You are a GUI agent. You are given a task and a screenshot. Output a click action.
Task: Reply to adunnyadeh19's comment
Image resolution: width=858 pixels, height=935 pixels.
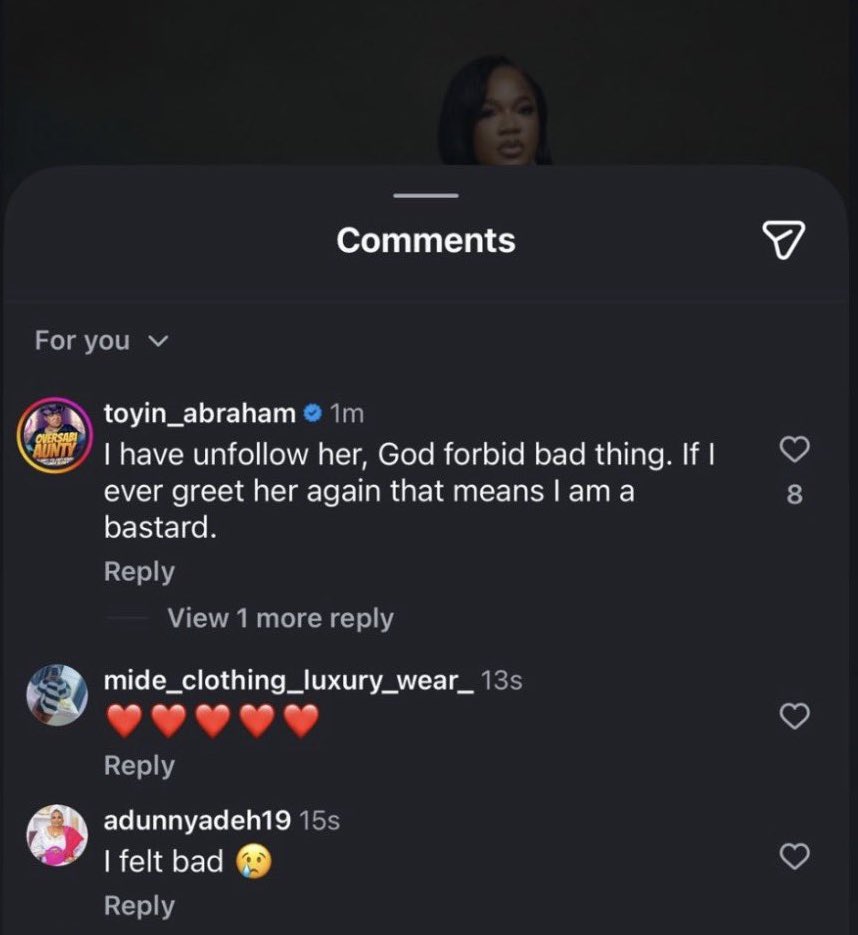(x=139, y=906)
